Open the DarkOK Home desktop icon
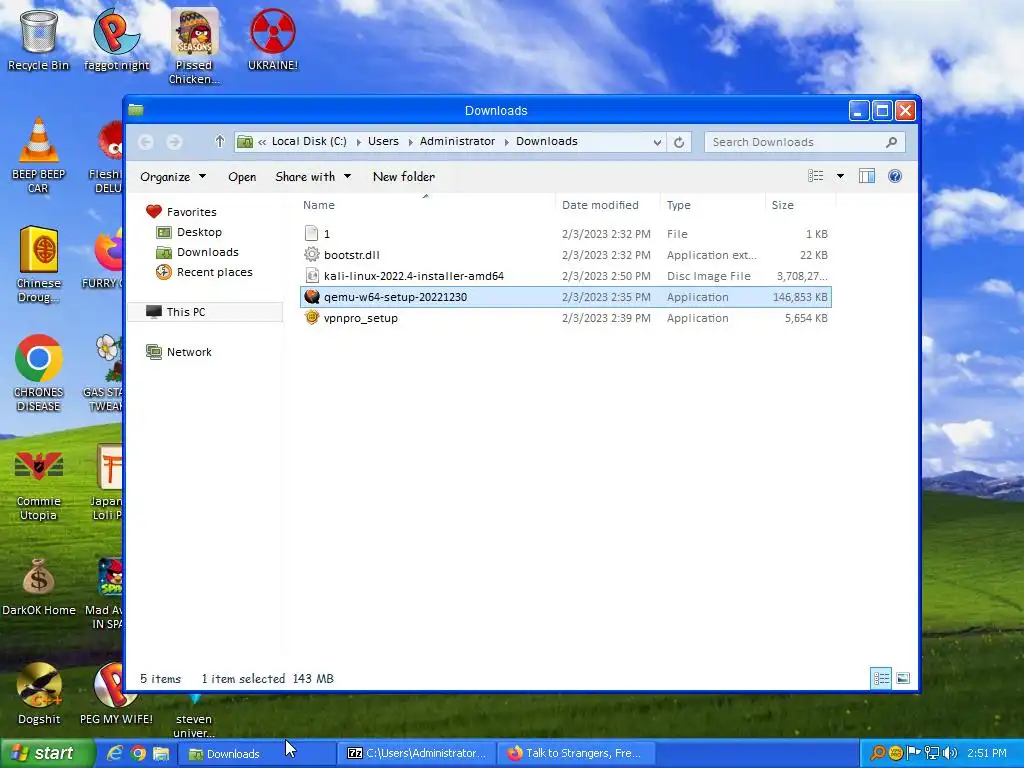This screenshot has height=768, width=1024. [x=39, y=586]
